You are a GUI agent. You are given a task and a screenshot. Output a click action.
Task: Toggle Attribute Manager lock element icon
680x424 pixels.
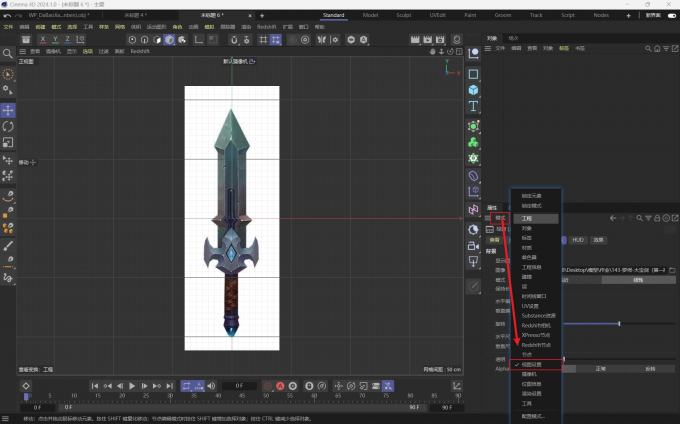point(657,218)
